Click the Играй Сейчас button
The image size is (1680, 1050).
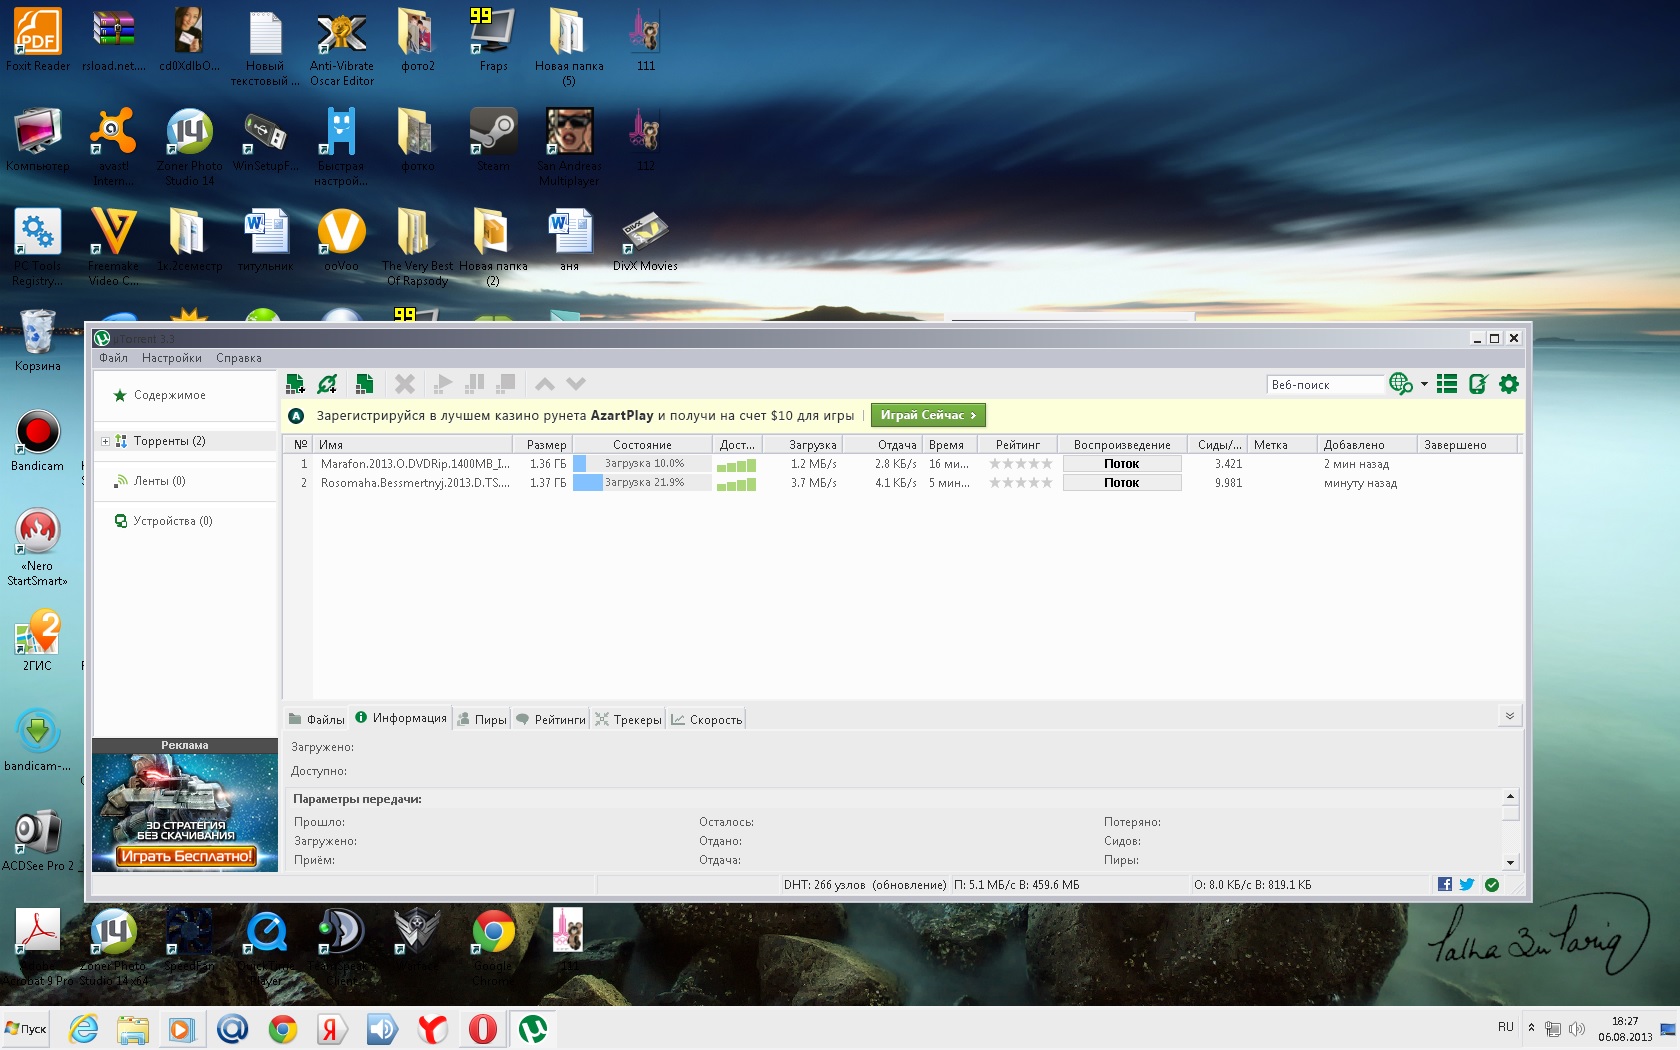pyautogui.click(x=928, y=415)
